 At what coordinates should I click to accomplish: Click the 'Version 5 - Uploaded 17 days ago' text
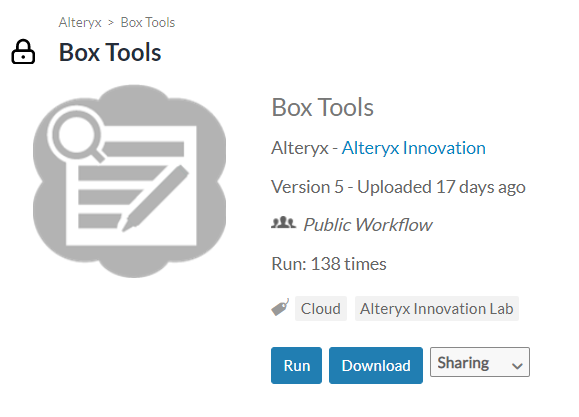click(x=398, y=187)
